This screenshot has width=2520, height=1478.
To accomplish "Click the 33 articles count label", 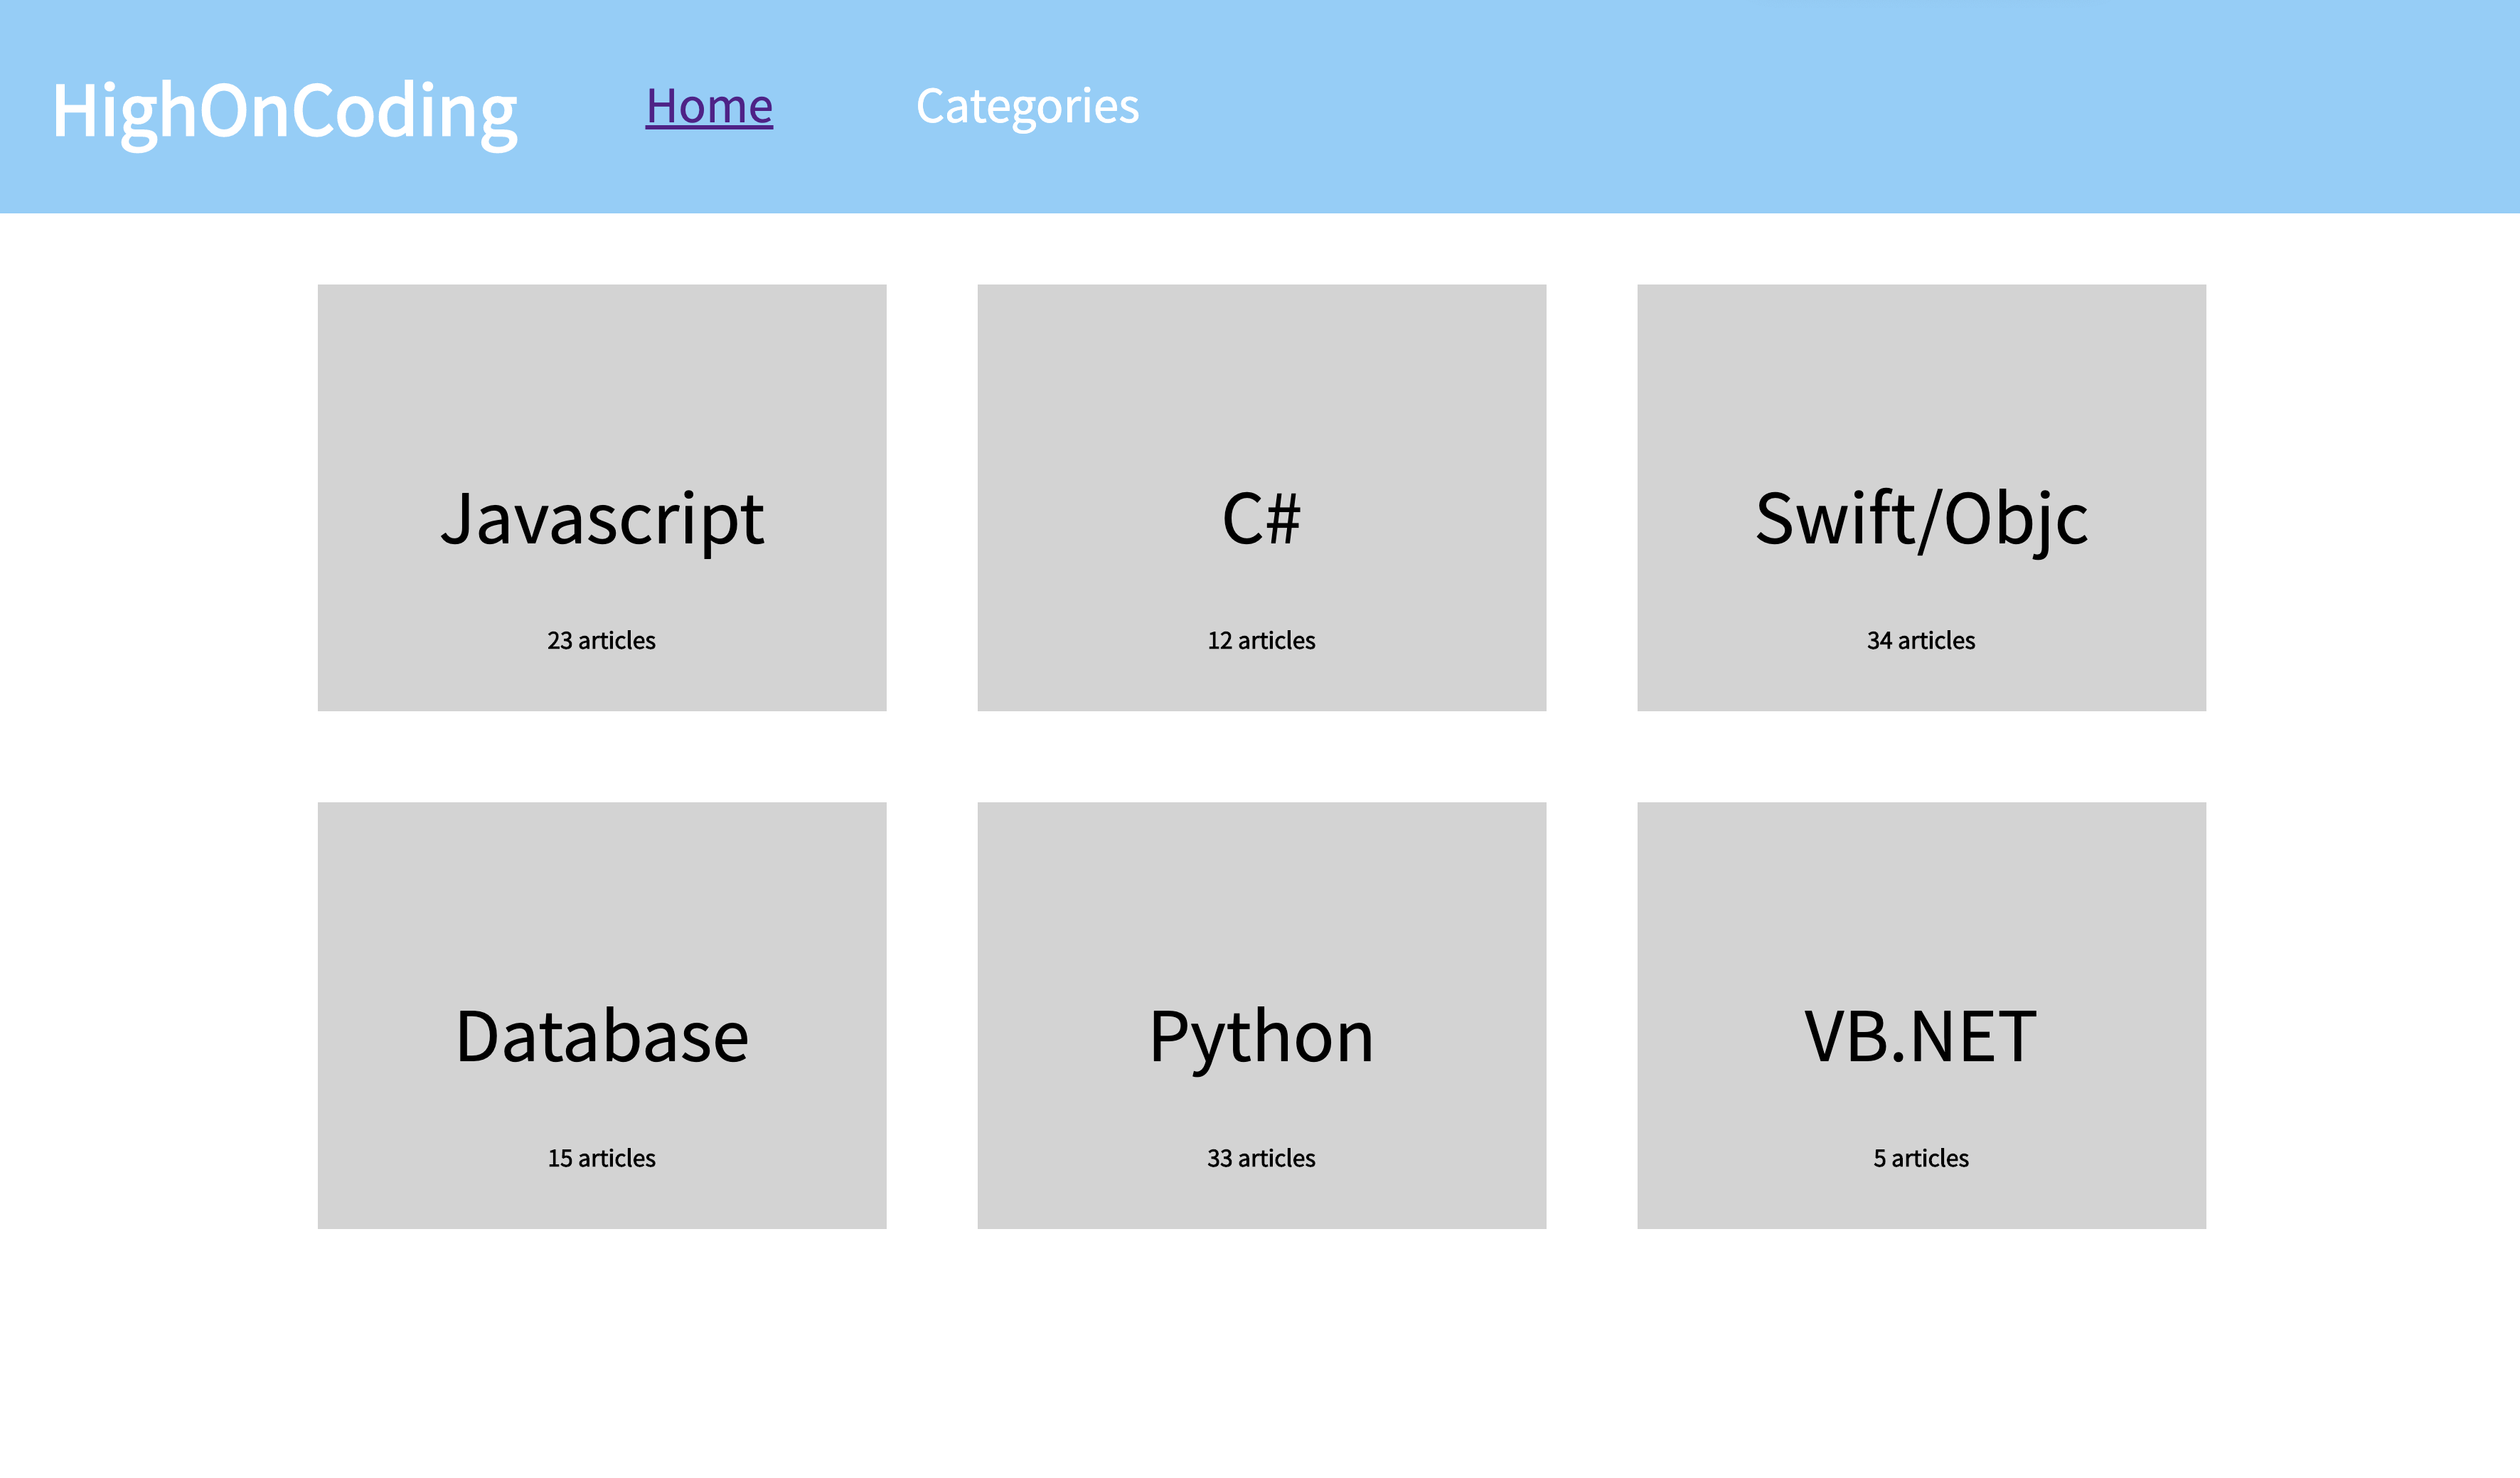I will click(1261, 1158).
